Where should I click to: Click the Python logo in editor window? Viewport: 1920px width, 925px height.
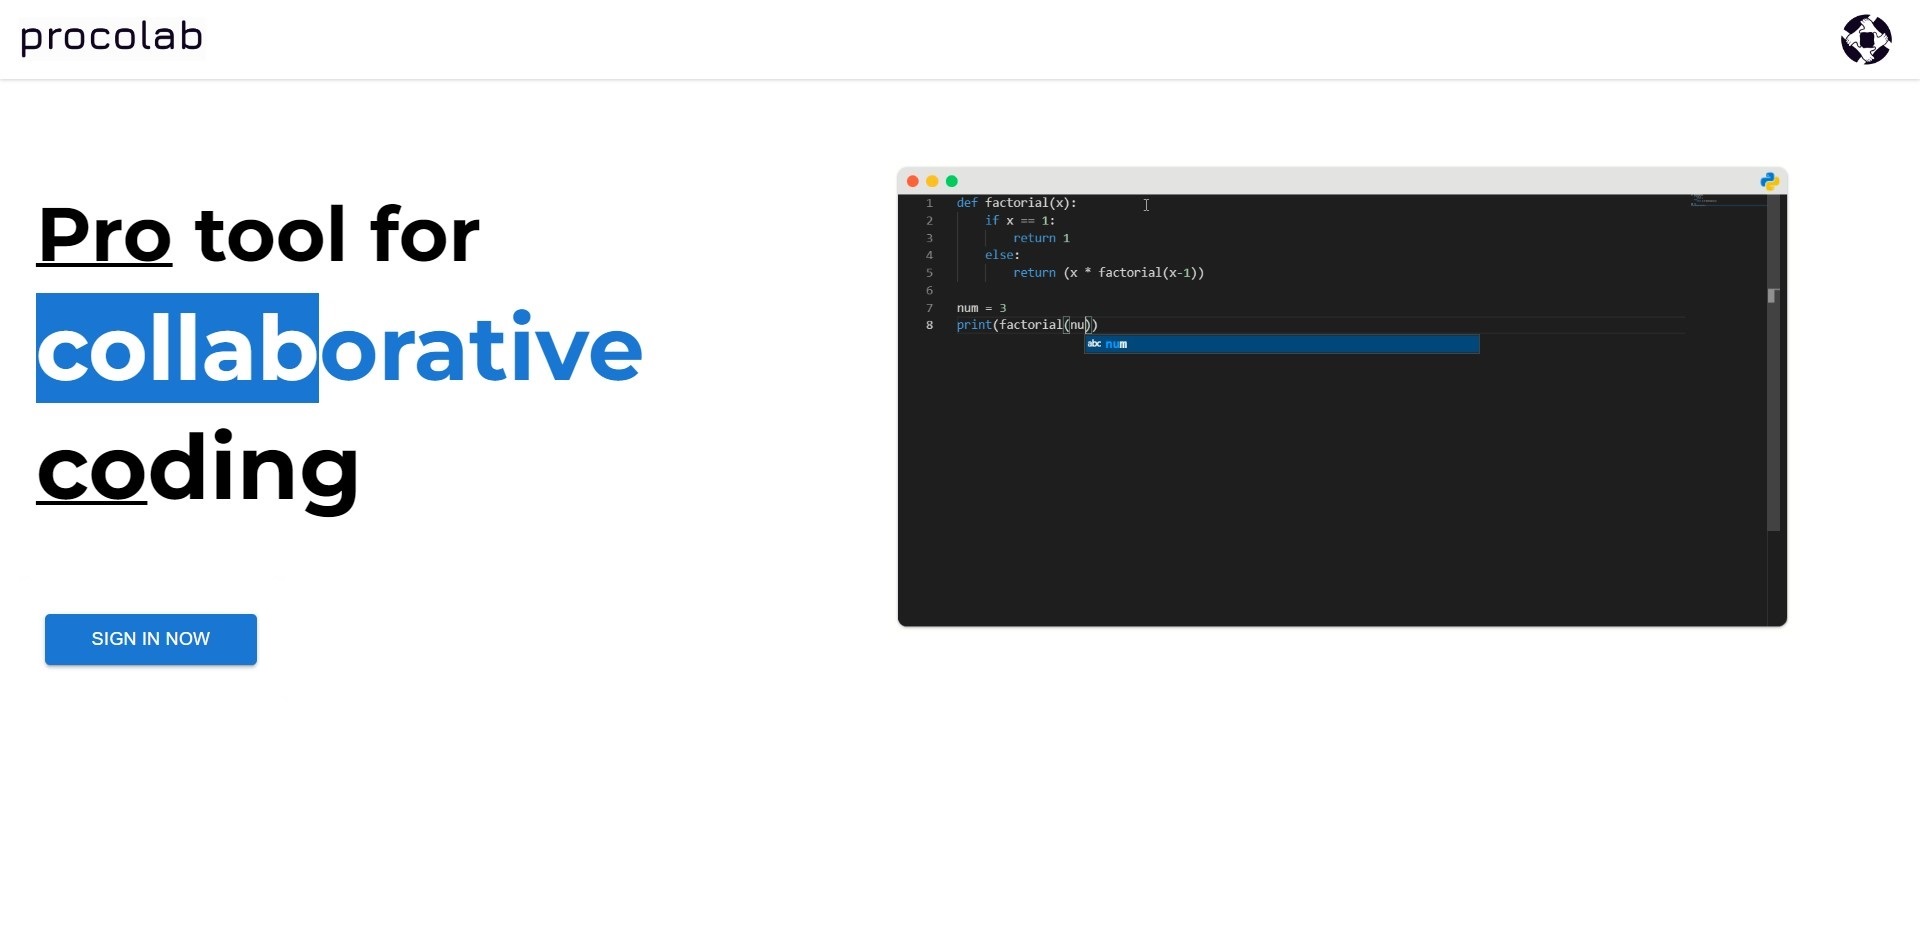tap(1769, 181)
